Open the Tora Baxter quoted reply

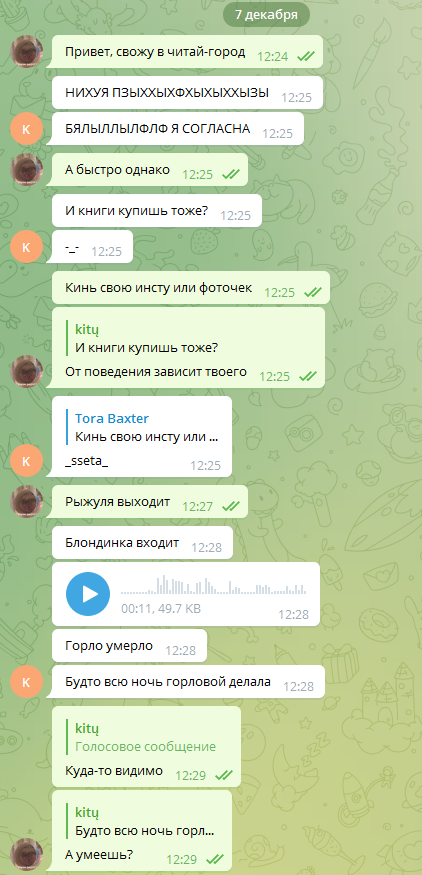tap(142, 427)
